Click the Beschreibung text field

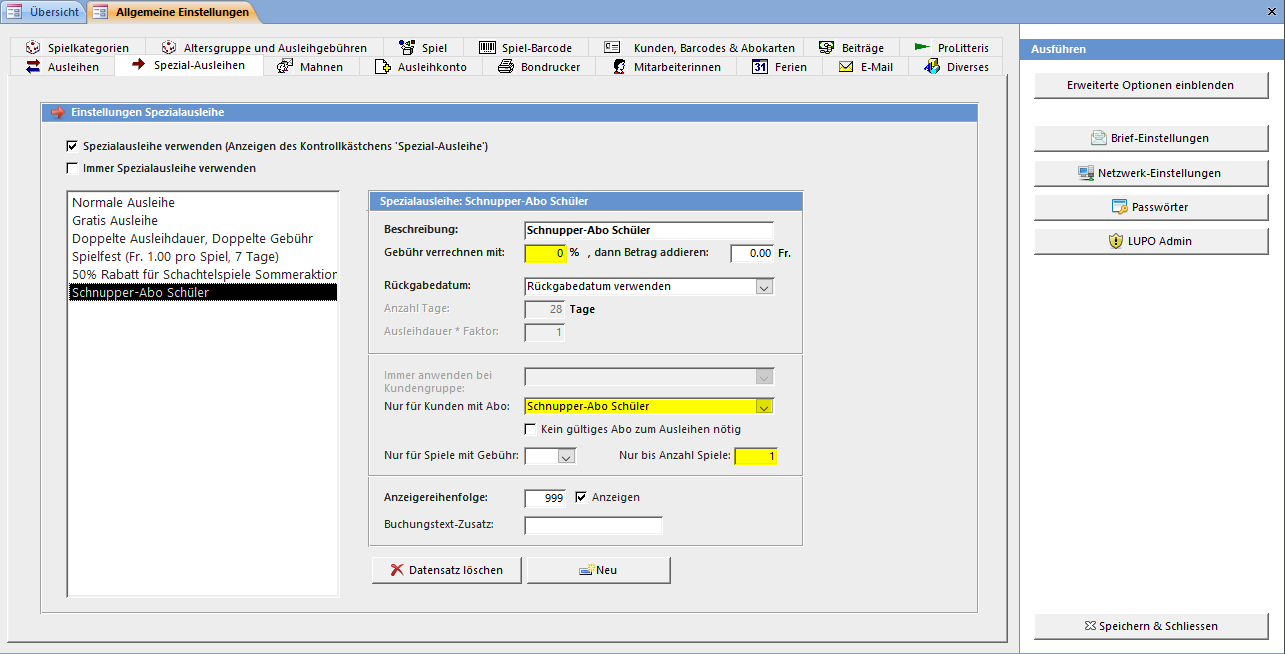coord(648,231)
